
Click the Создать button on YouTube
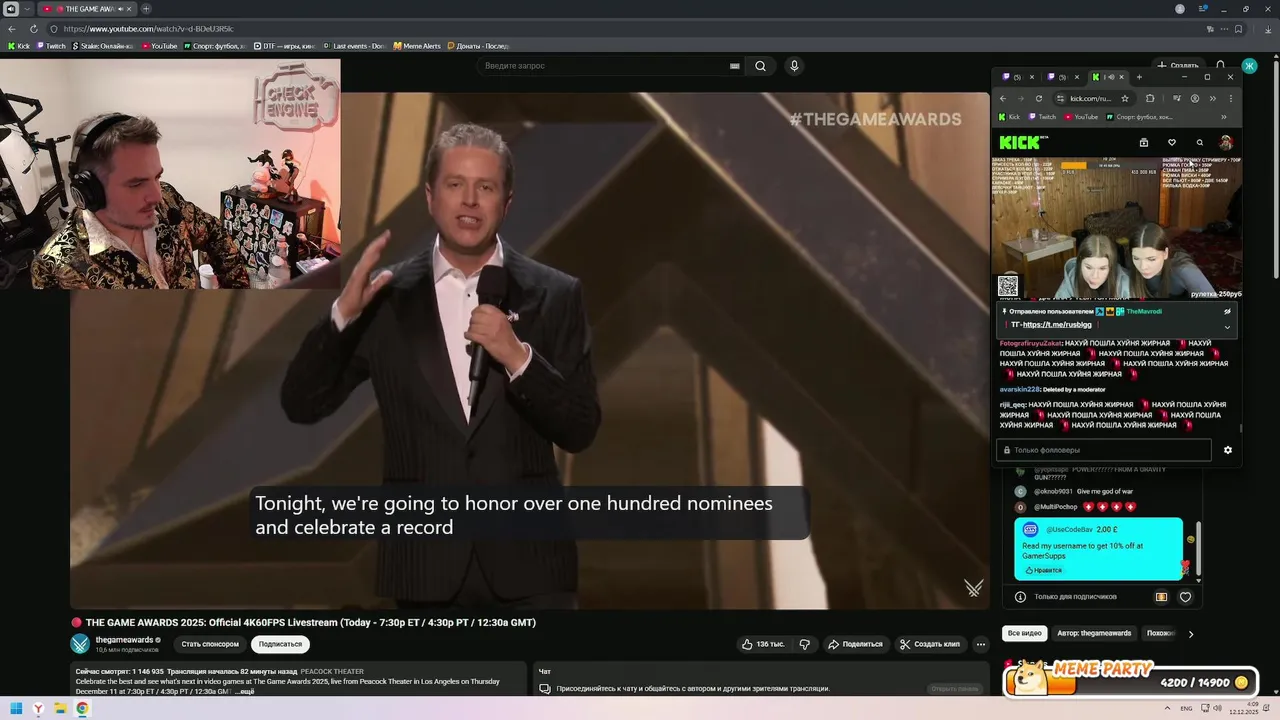[x=1177, y=65]
